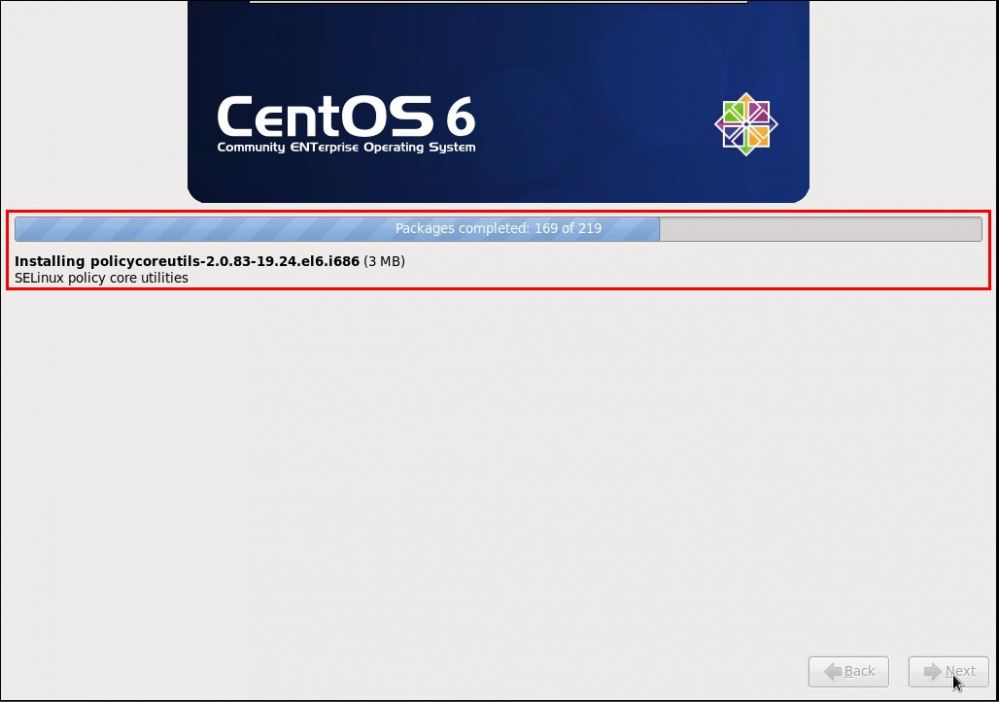The image size is (999, 702).
Task: Click the CentOS pinwheel logo icon
Action: (x=746, y=124)
